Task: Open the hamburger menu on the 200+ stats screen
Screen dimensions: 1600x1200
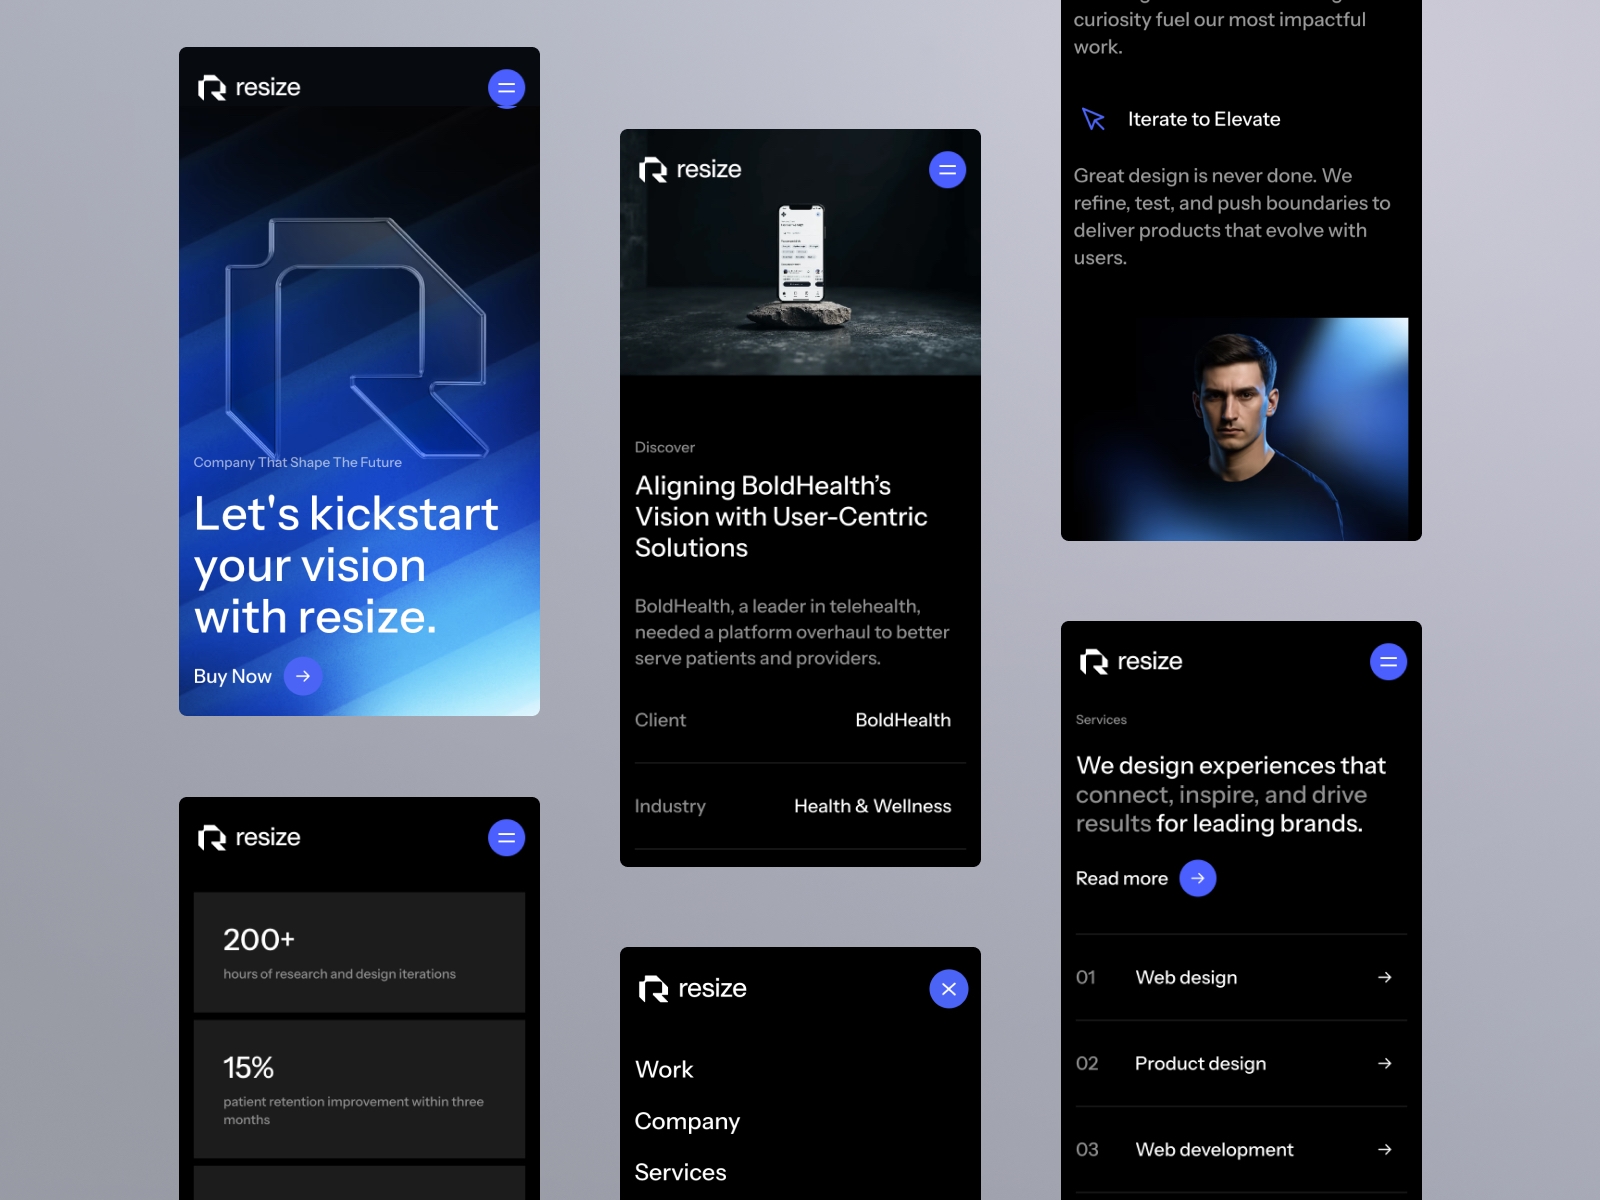Action: point(506,838)
